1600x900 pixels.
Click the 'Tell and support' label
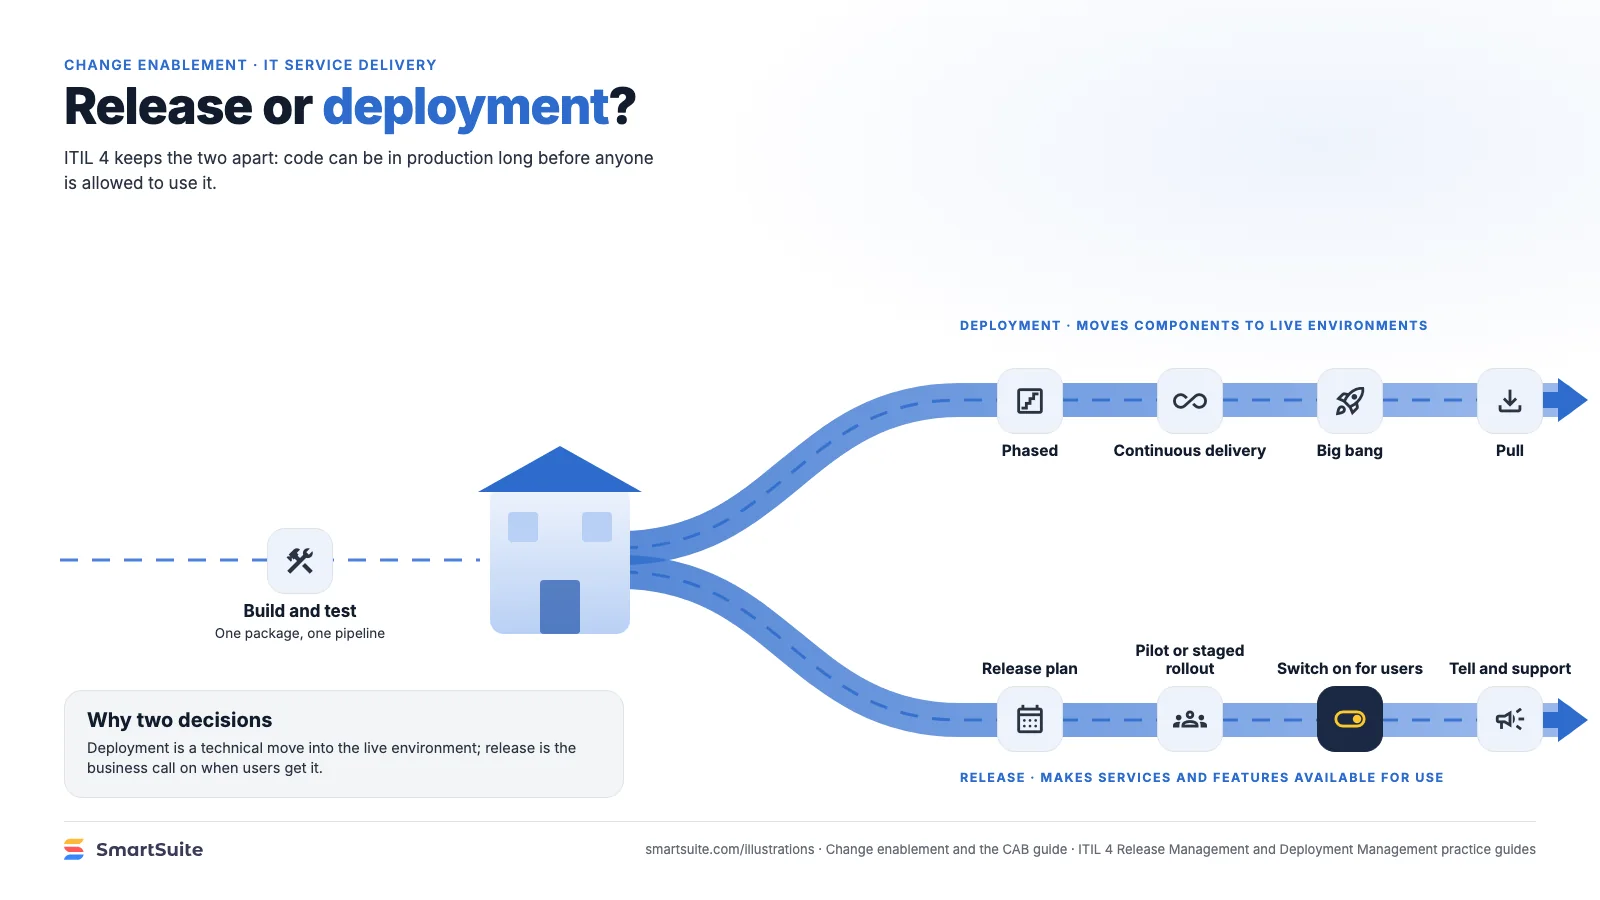pyautogui.click(x=1510, y=669)
